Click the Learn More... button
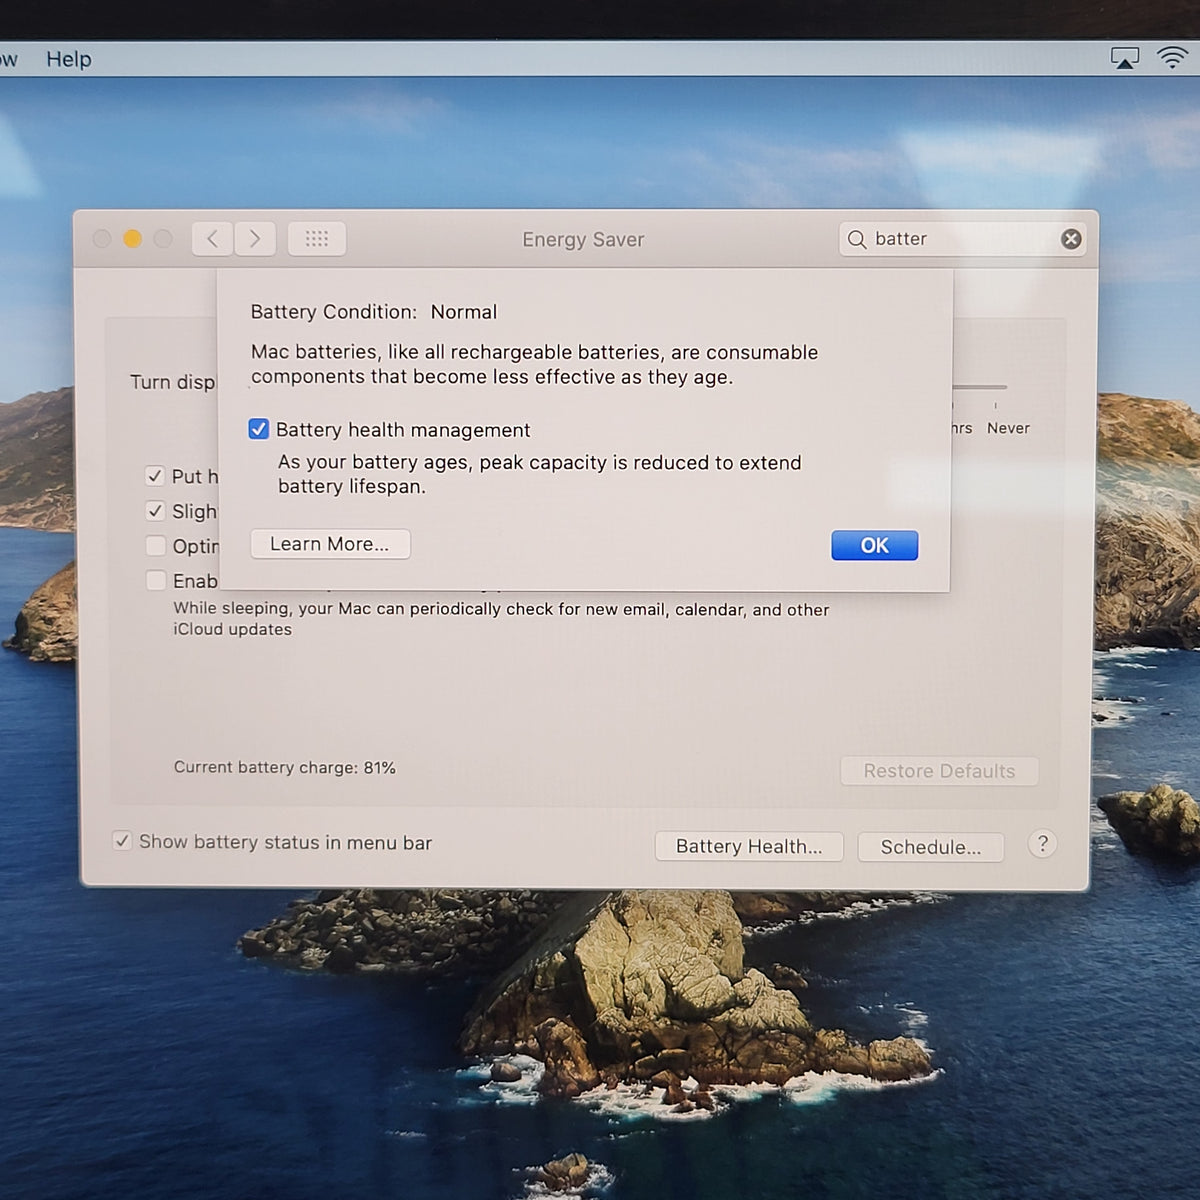Image resolution: width=1200 pixels, height=1200 pixels. pyautogui.click(x=330, y=544)
